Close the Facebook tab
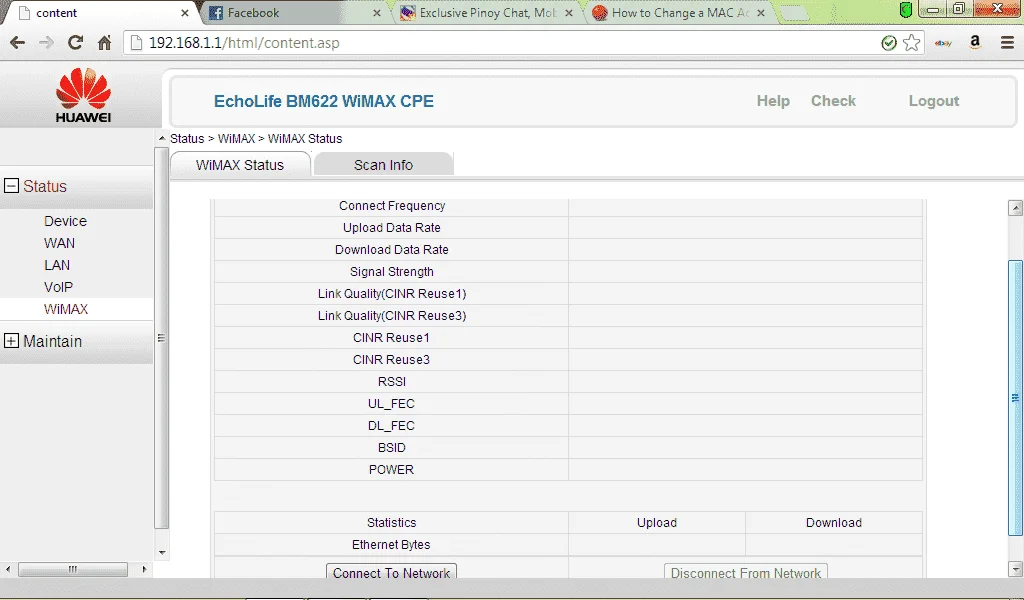 (x=377, y=13)
